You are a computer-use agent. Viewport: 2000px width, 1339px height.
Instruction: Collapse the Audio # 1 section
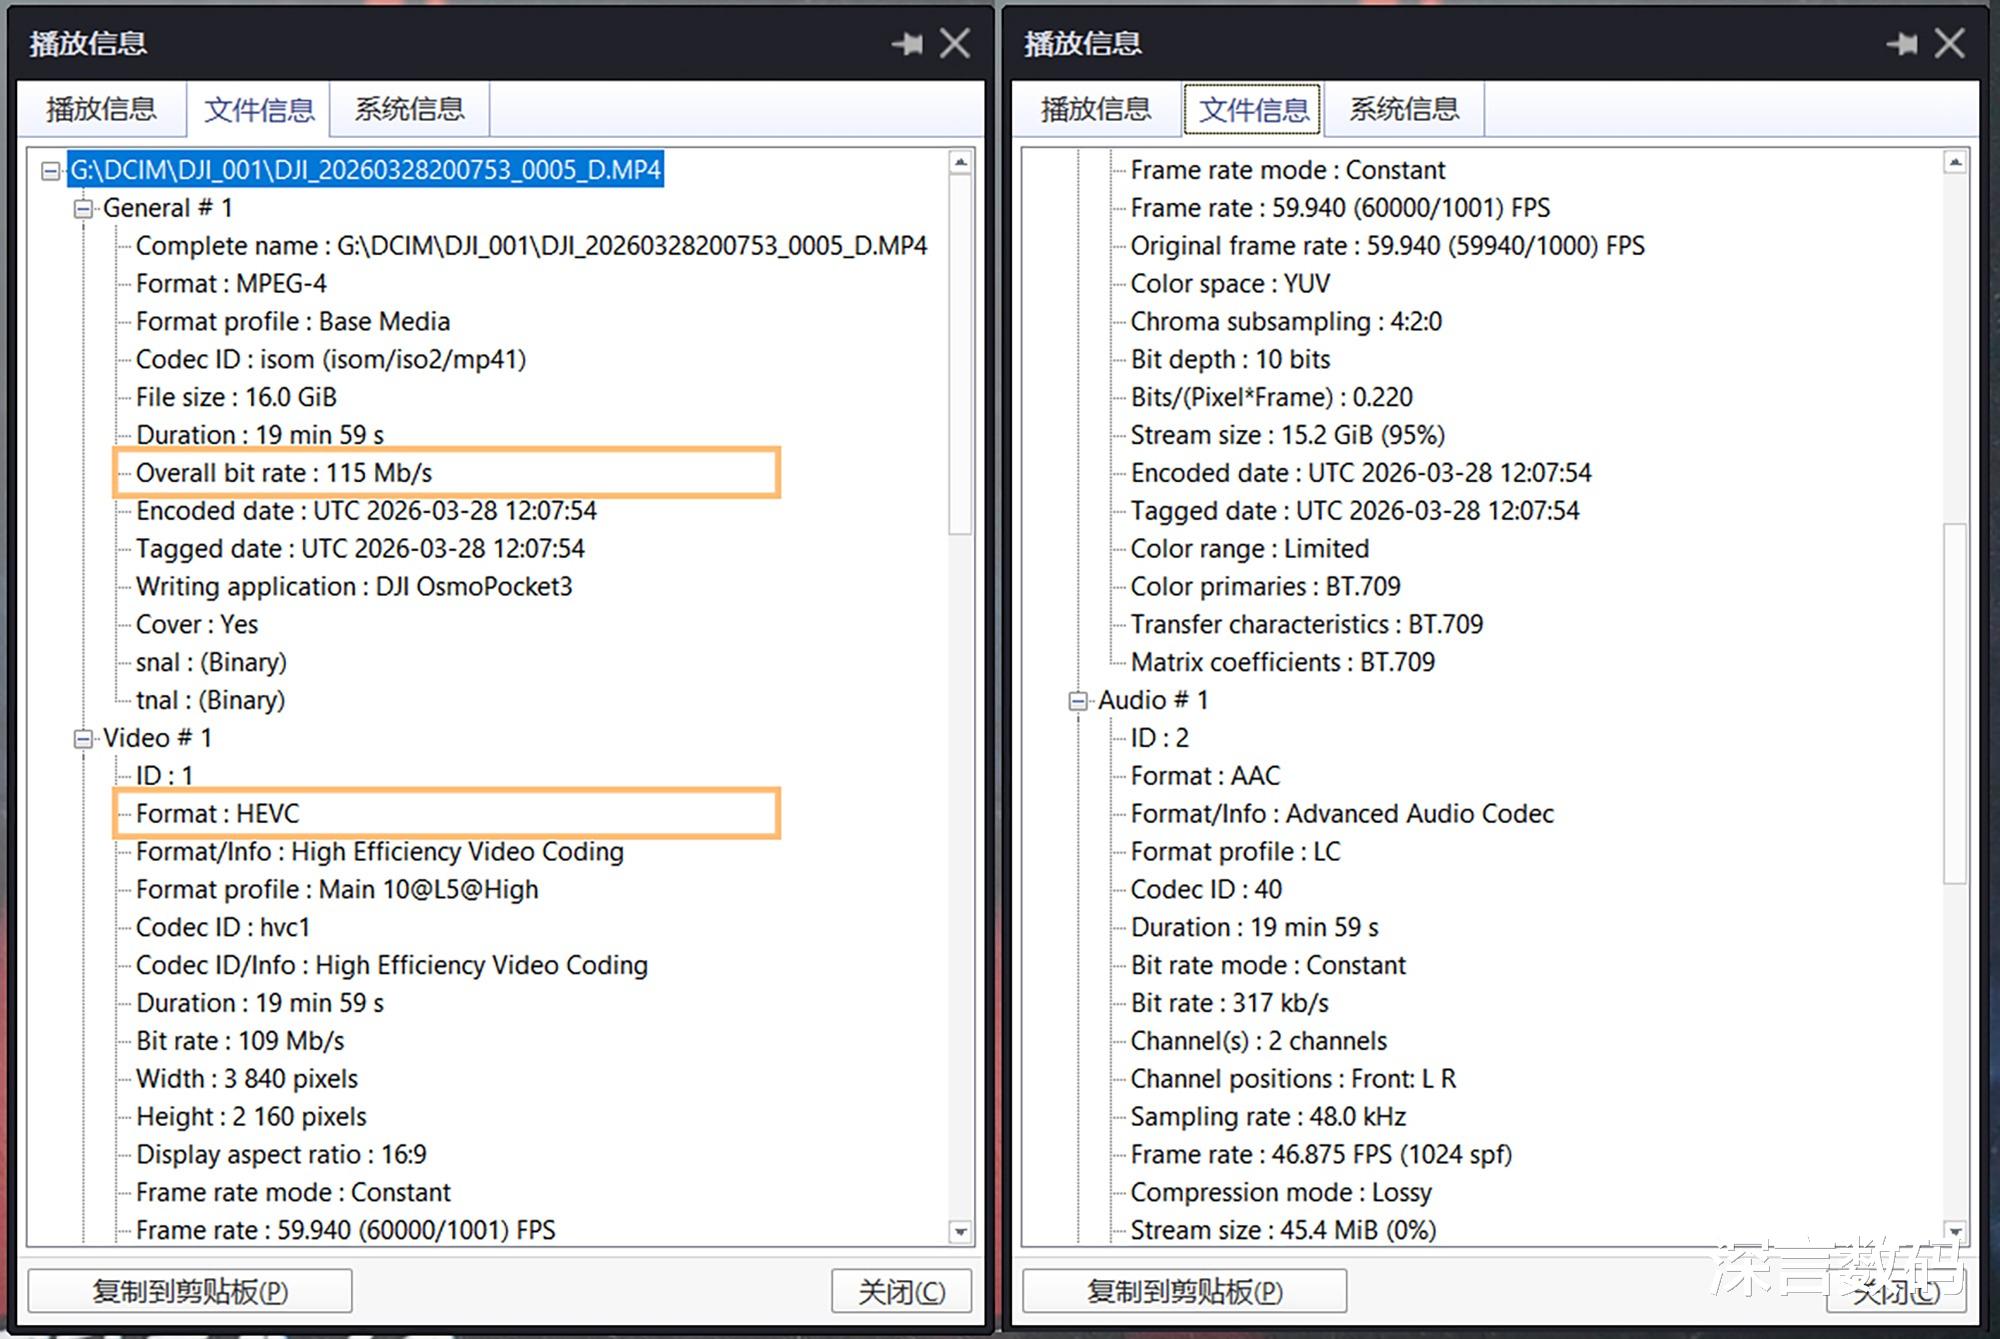coord(1078,701)
